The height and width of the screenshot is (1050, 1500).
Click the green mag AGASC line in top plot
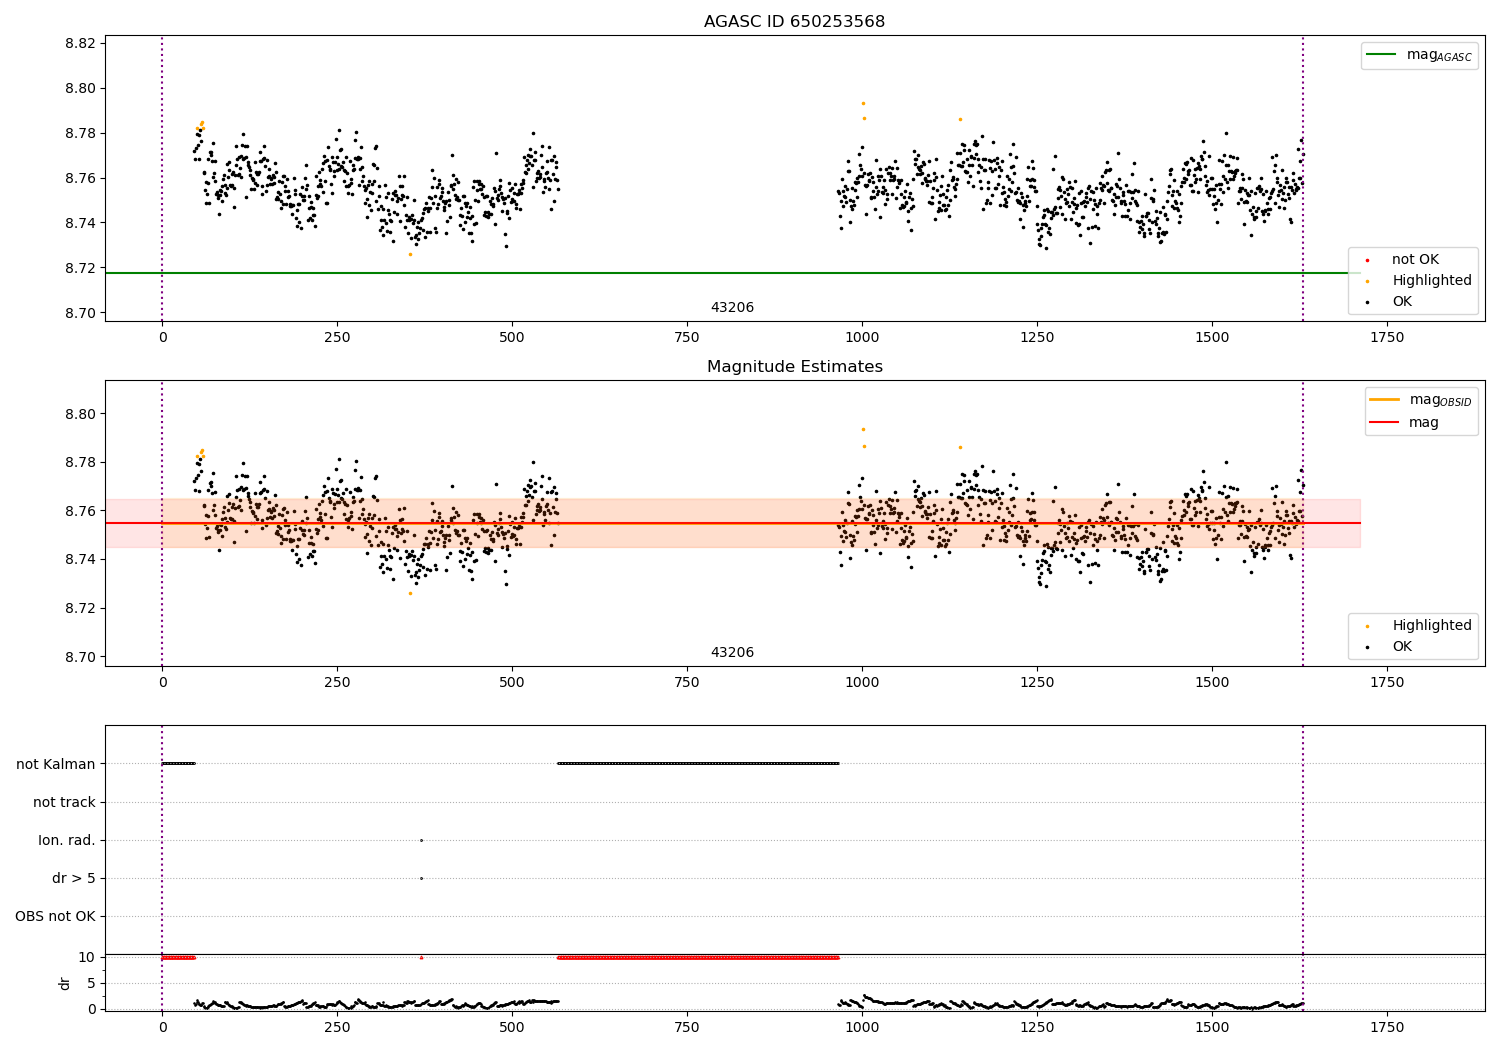tap(733, 273)
